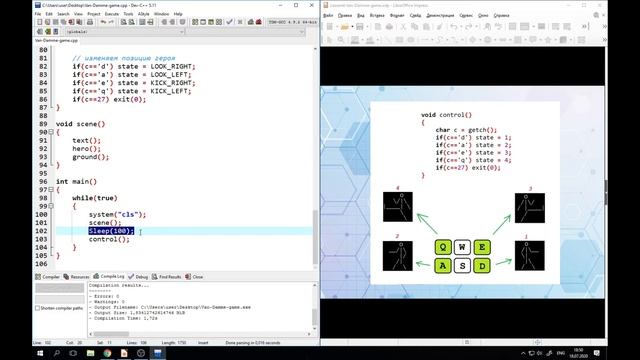
Task: Open the File menu in Dev-C++
Action: [x=38, y=14]
